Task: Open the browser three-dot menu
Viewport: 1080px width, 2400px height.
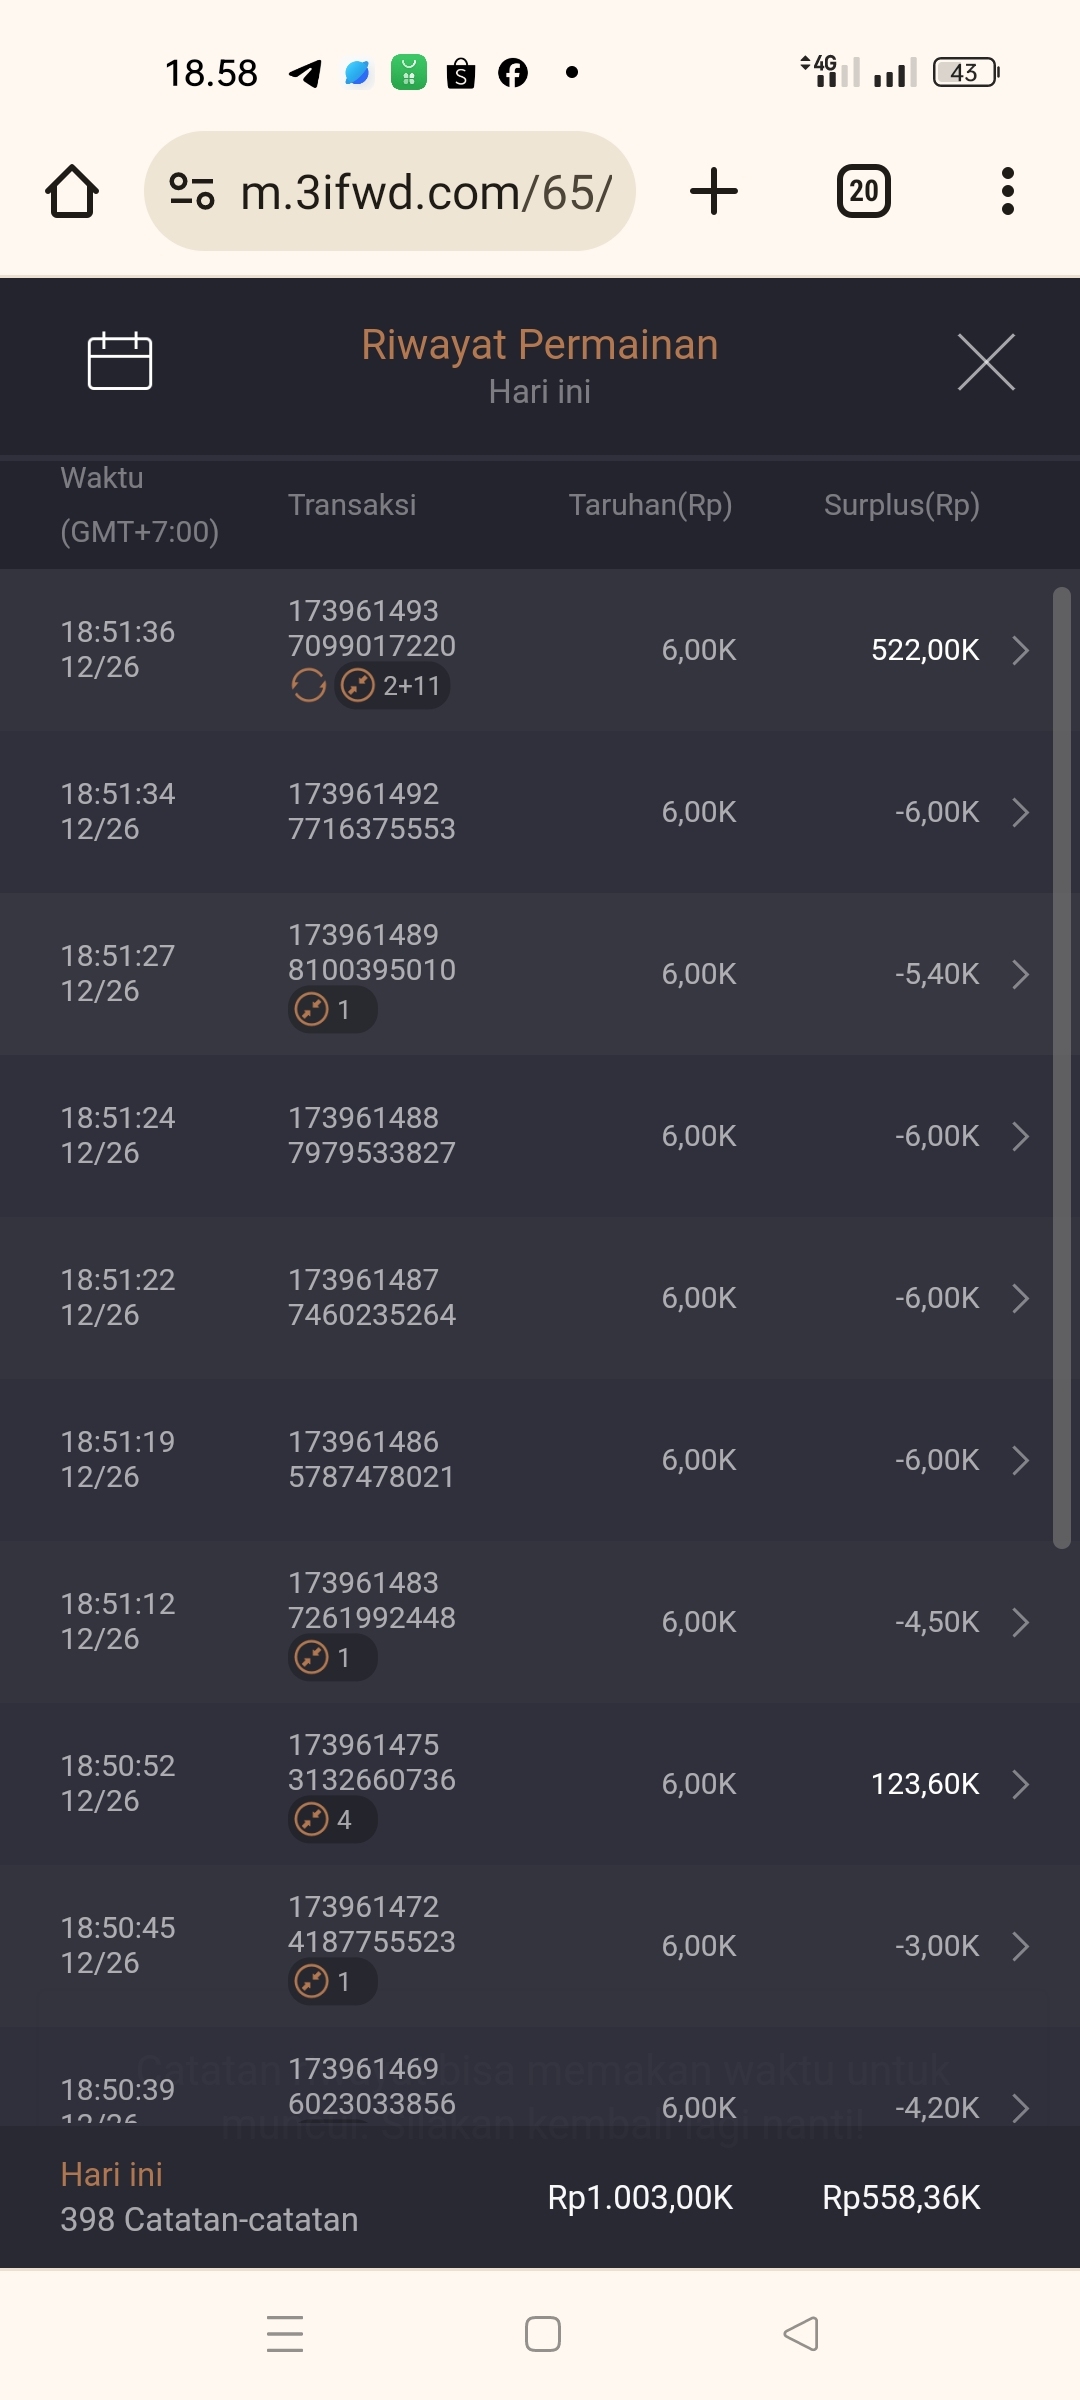Action: click(x=1007, y=191)
